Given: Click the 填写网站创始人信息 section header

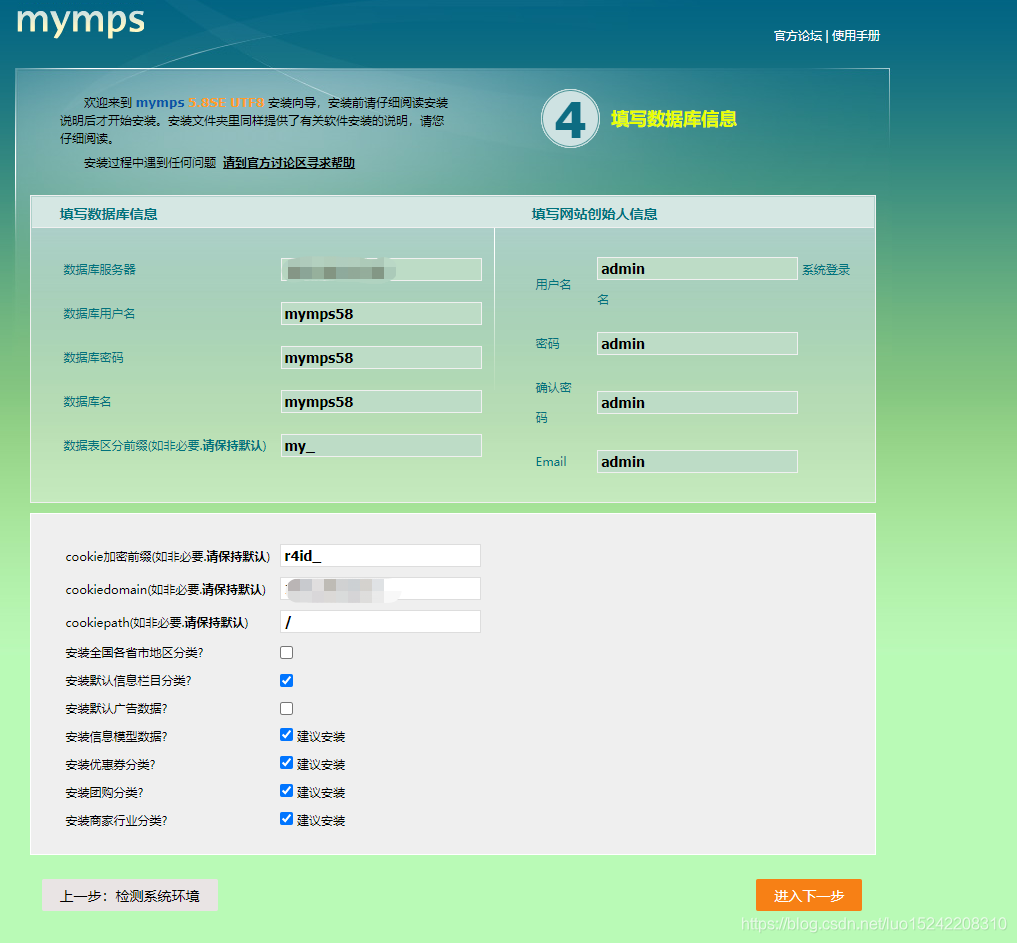Looking at the screenshot, I should point(594,214).
